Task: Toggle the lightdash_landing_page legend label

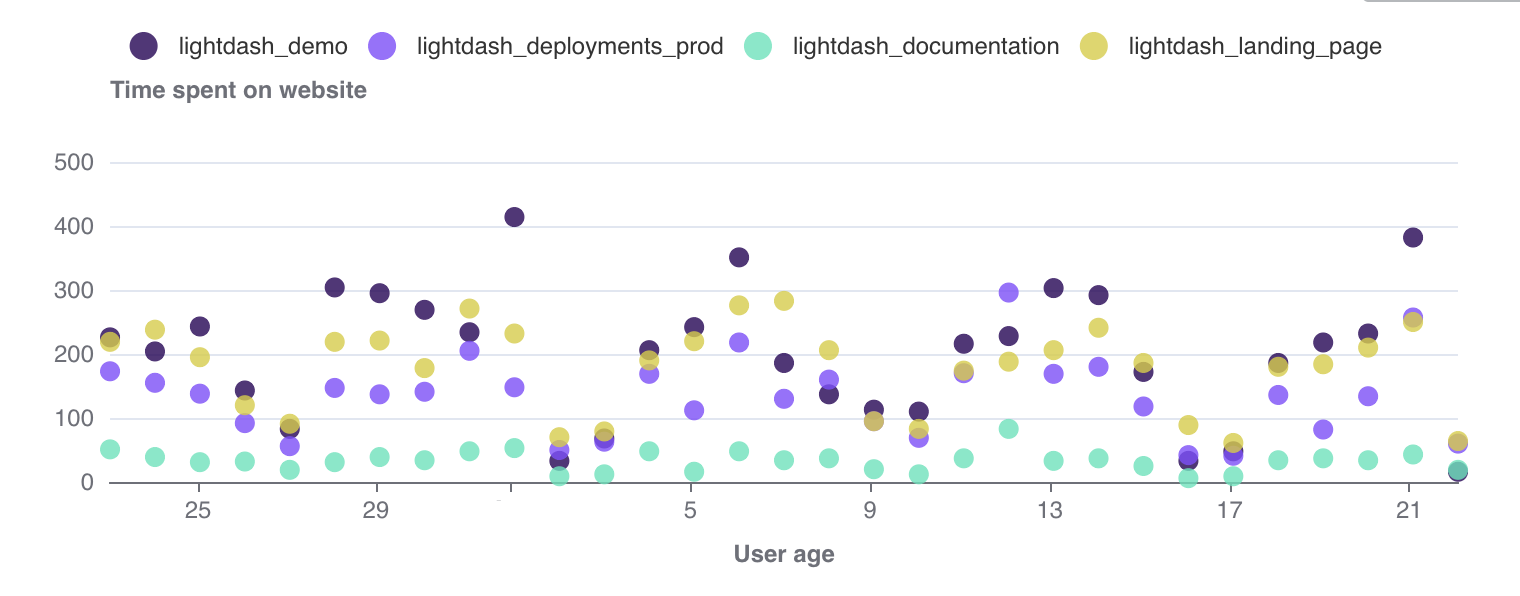Action: [1254, 46]
